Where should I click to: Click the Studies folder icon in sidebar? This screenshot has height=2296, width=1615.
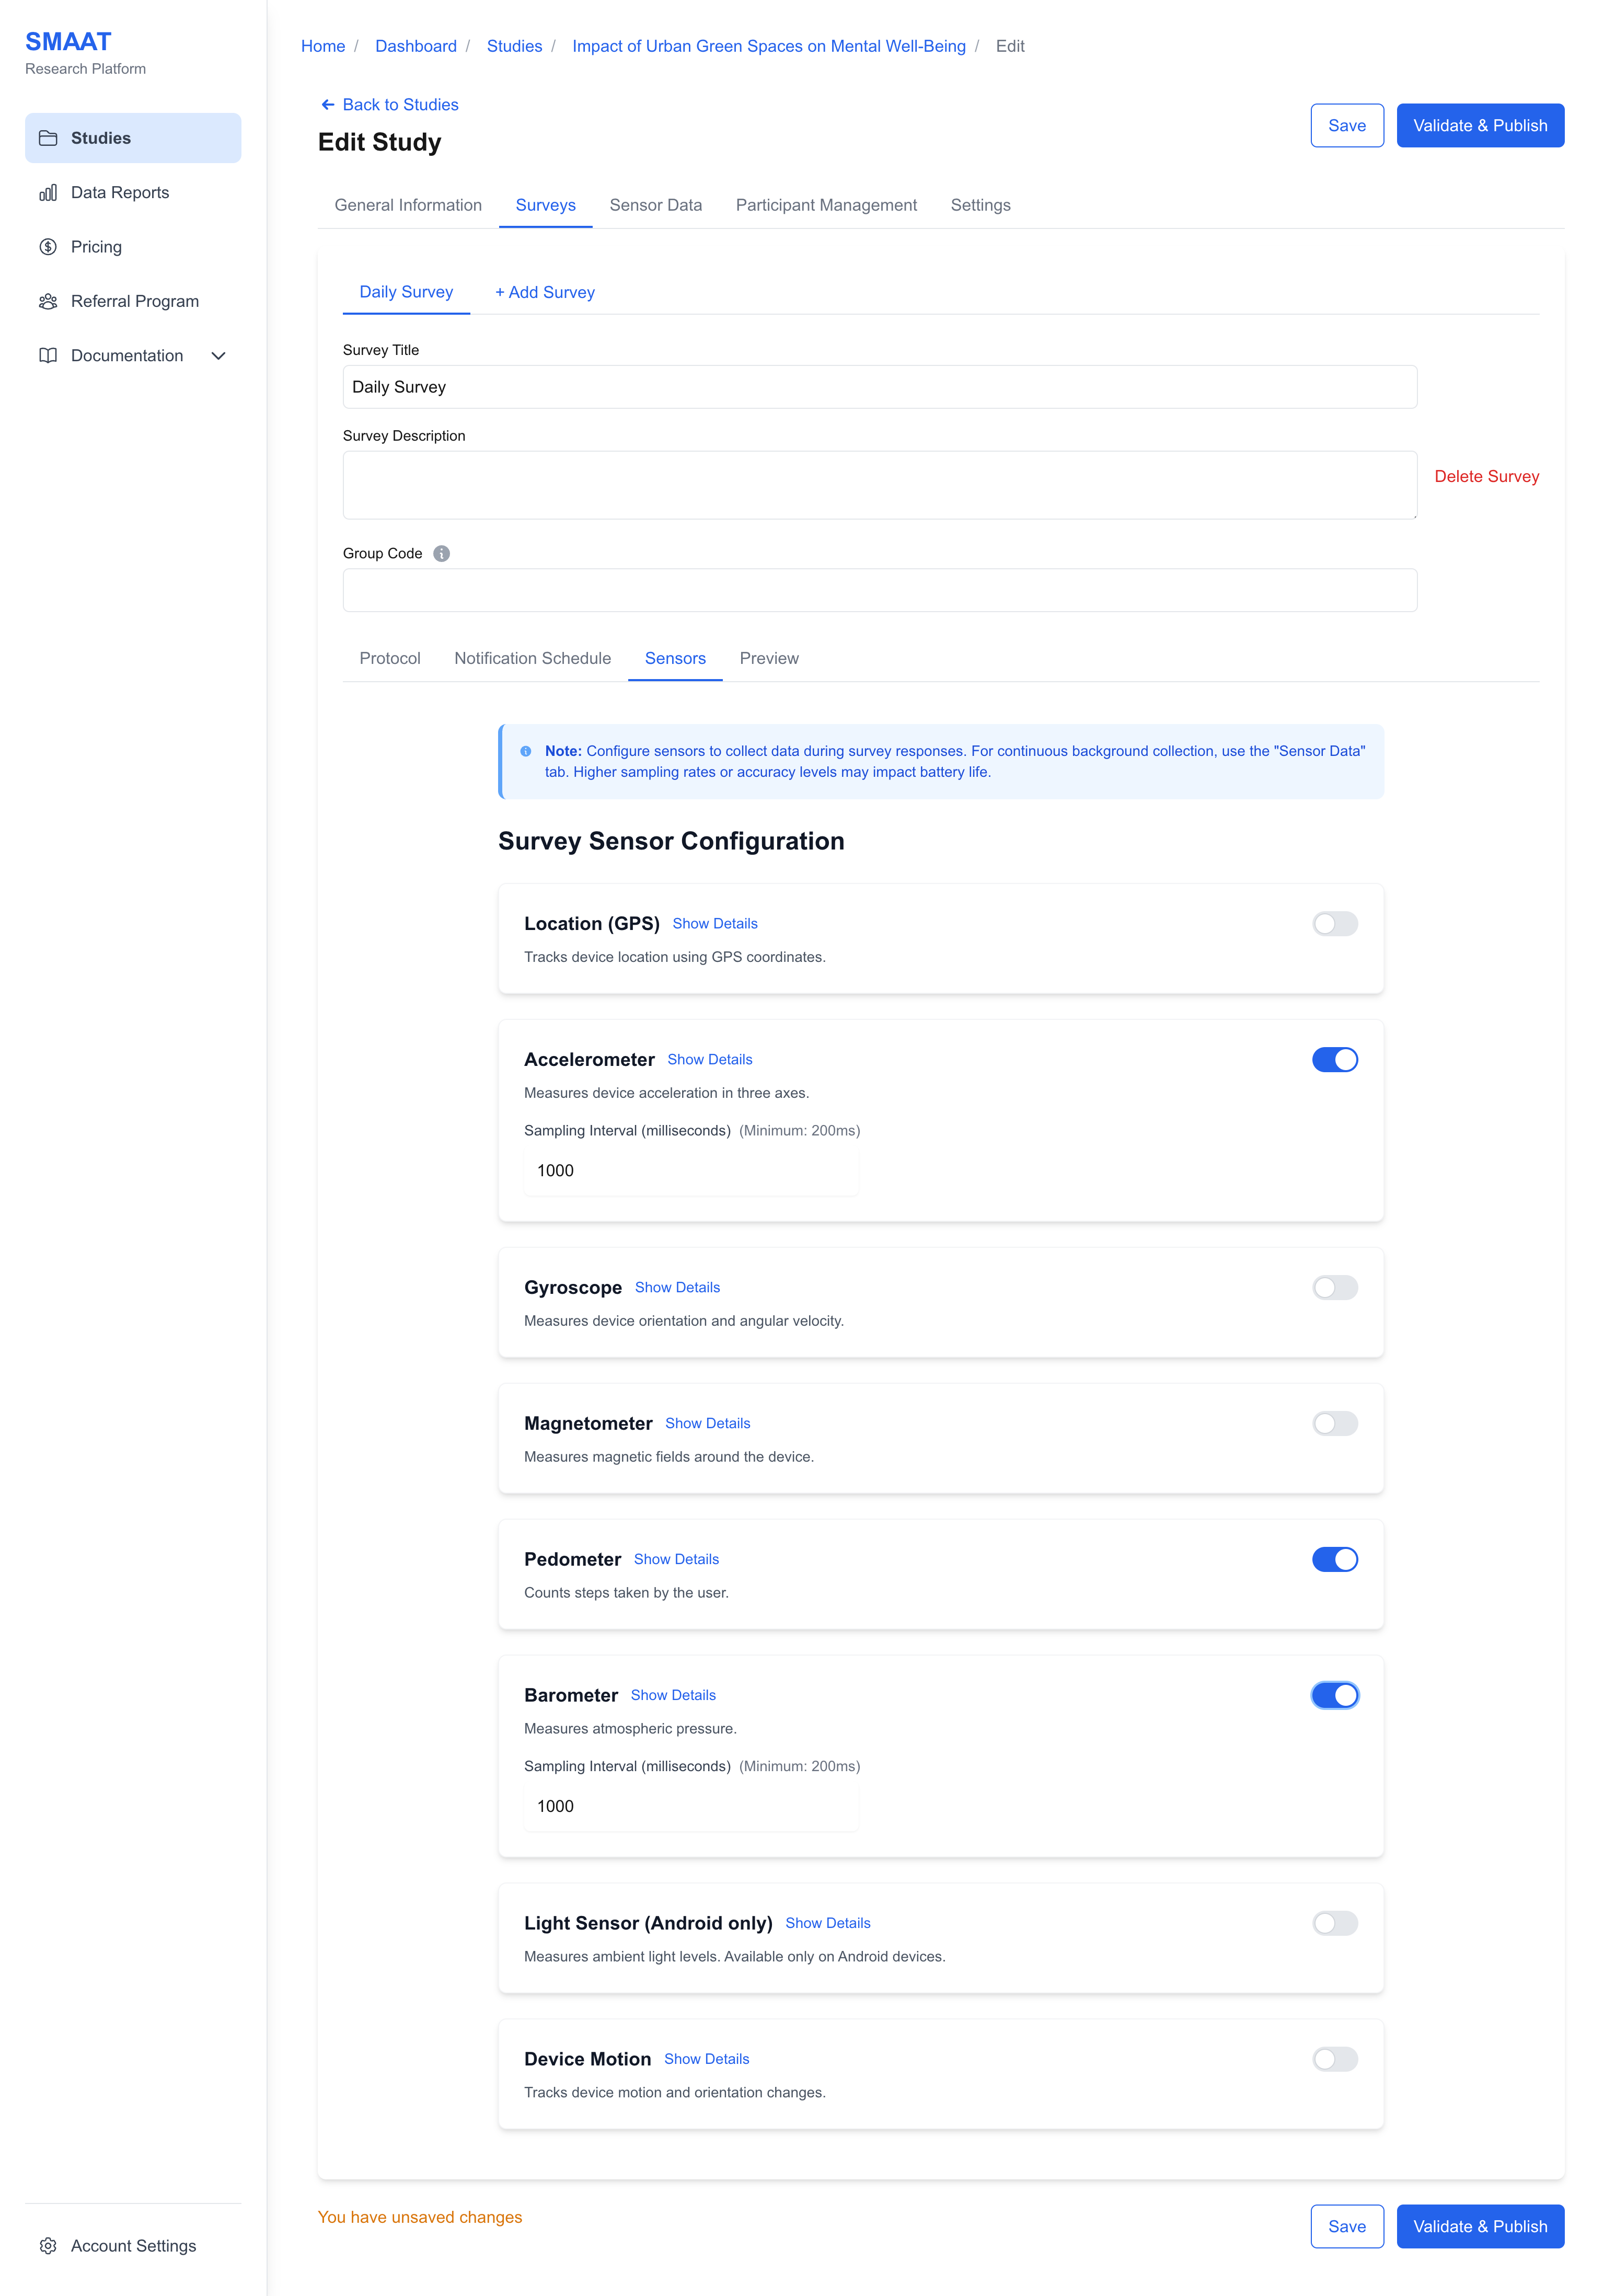pos(48,138)
